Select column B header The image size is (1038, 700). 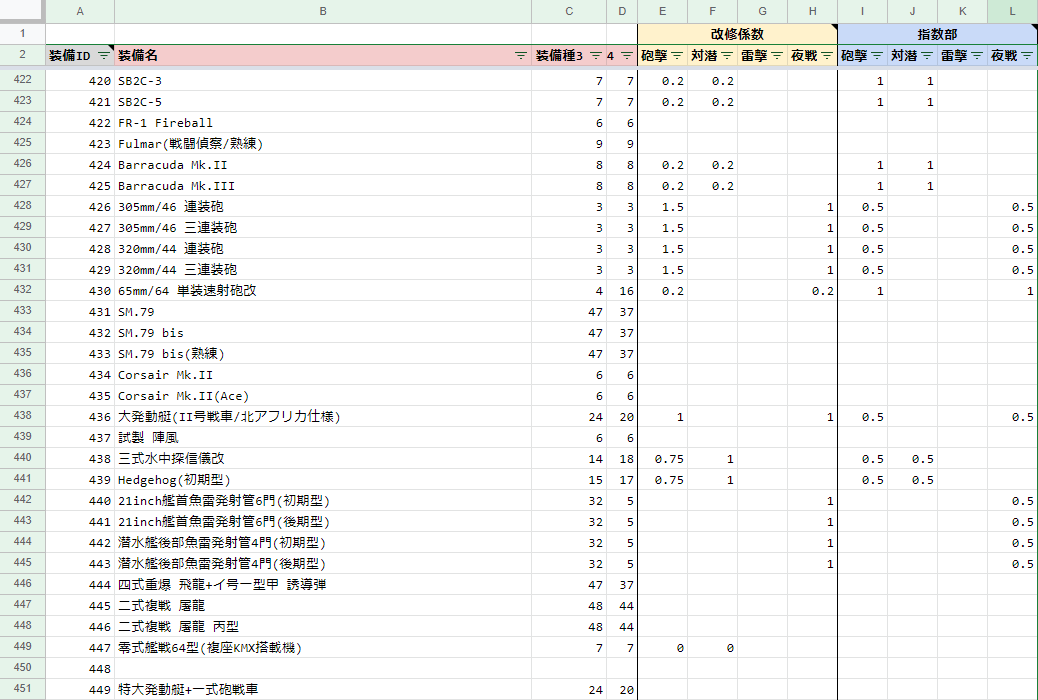click(323, 11)
